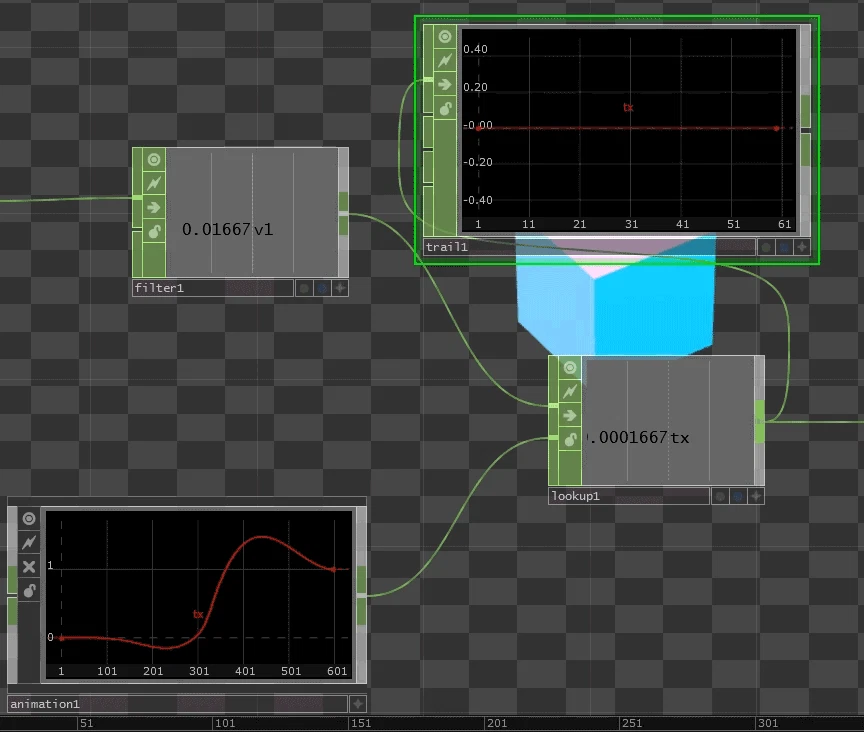Jump to frame 151 on the timeline

361,723
